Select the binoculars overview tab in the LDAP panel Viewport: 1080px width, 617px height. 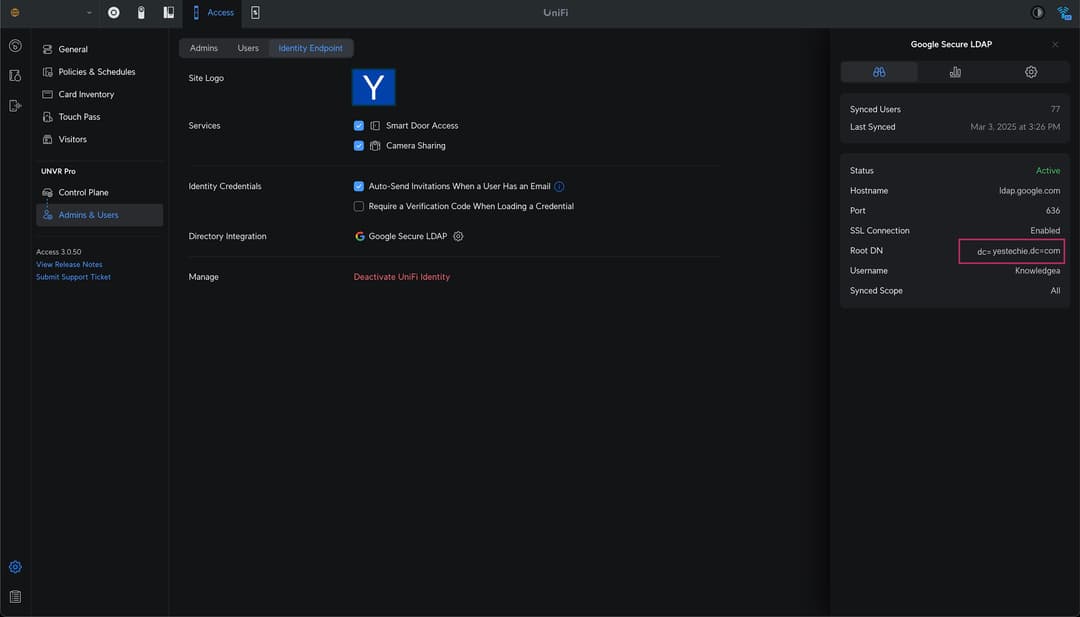tap(879, 72)
